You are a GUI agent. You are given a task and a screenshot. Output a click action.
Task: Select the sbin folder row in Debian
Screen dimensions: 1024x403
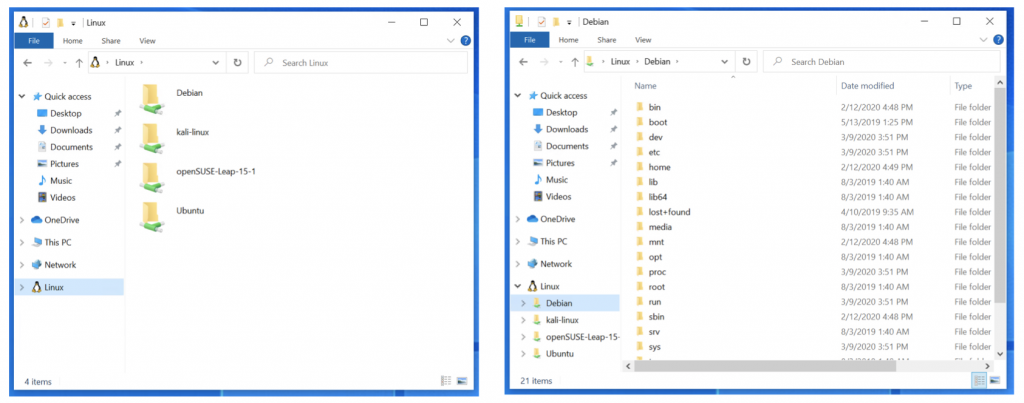[813, 317]
